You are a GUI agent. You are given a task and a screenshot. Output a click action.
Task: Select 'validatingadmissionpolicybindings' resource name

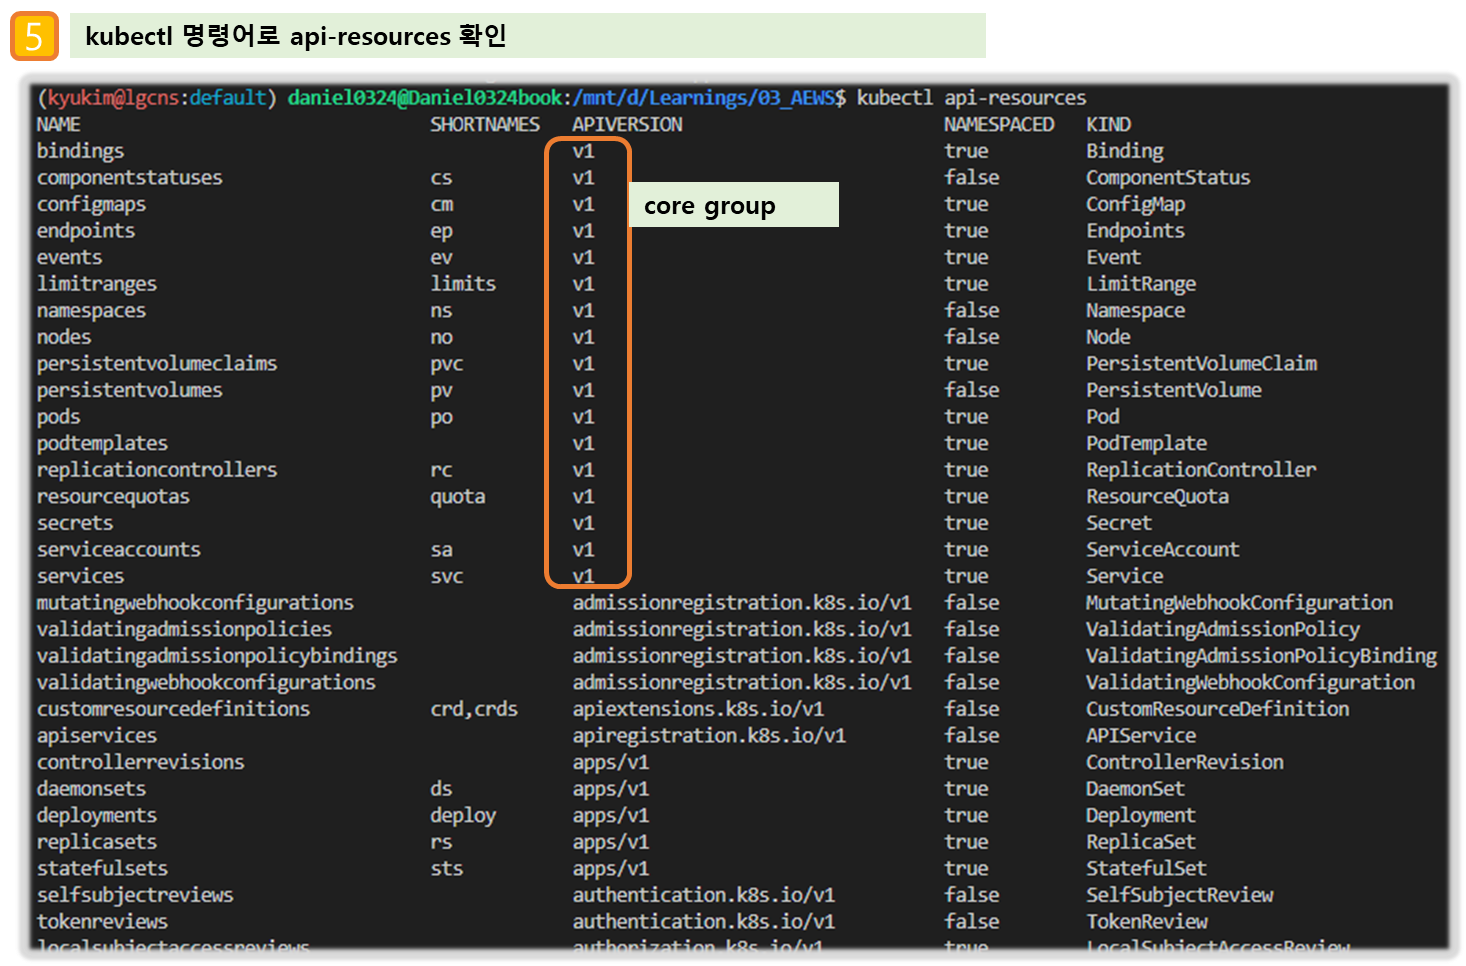(217, 656)
